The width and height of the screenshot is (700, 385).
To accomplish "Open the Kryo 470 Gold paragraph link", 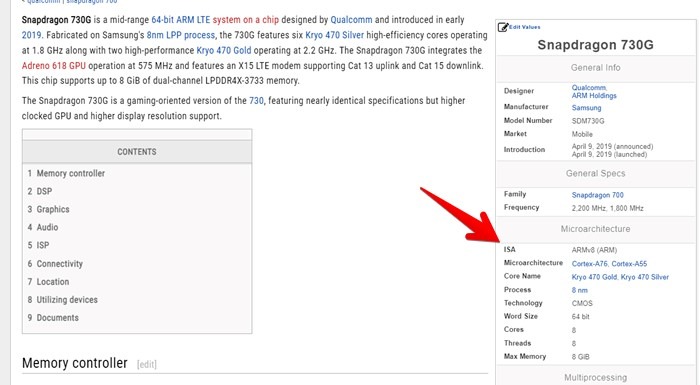I will tap(224, 50).
